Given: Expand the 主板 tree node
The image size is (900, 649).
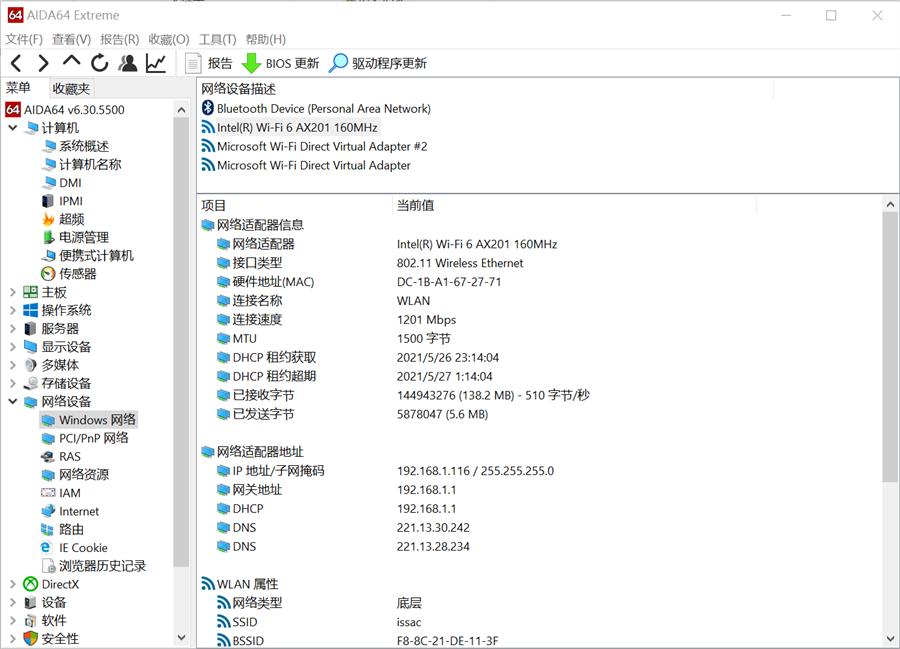Looking at the screenshot, I should point(13,292).
